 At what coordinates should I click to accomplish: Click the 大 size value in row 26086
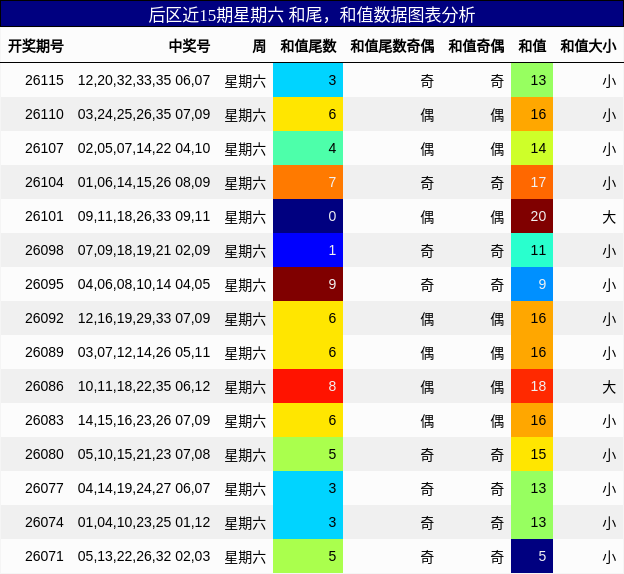[x=609, y=387]
